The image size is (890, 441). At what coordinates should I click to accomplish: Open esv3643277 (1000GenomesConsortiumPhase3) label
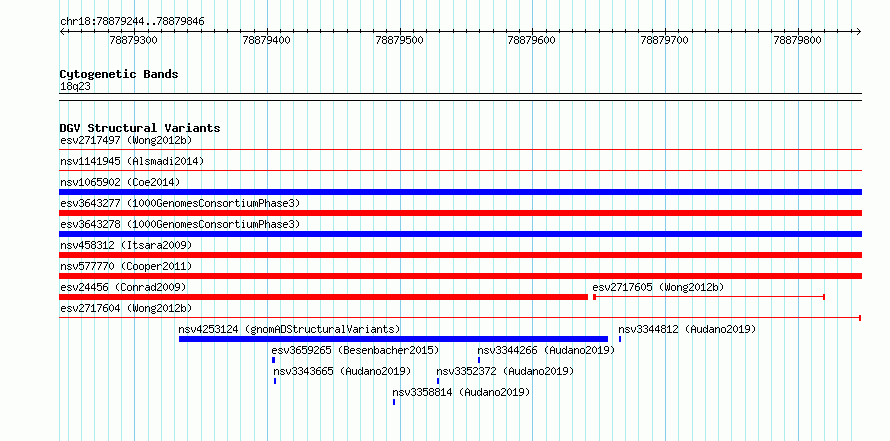coord(180,203)
